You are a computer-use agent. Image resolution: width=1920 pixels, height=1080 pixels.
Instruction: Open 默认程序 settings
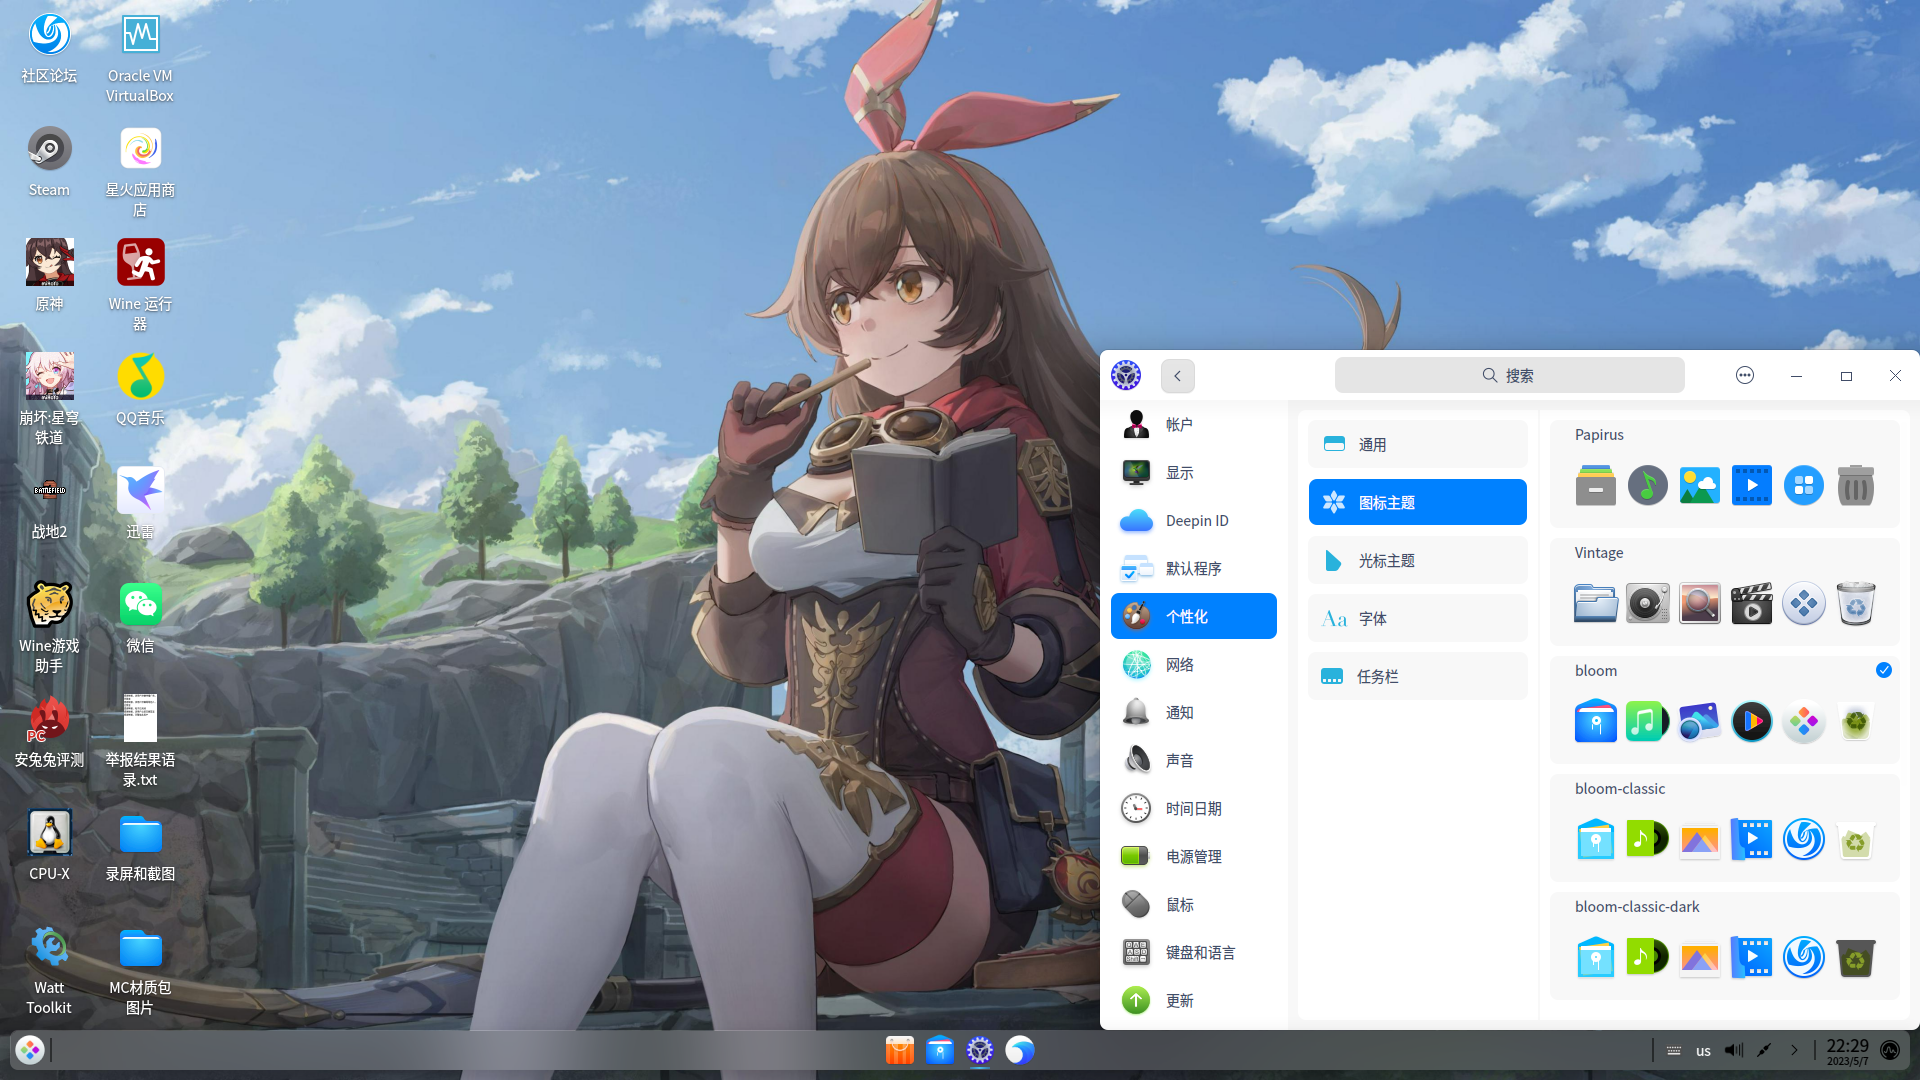(1194, 568)
